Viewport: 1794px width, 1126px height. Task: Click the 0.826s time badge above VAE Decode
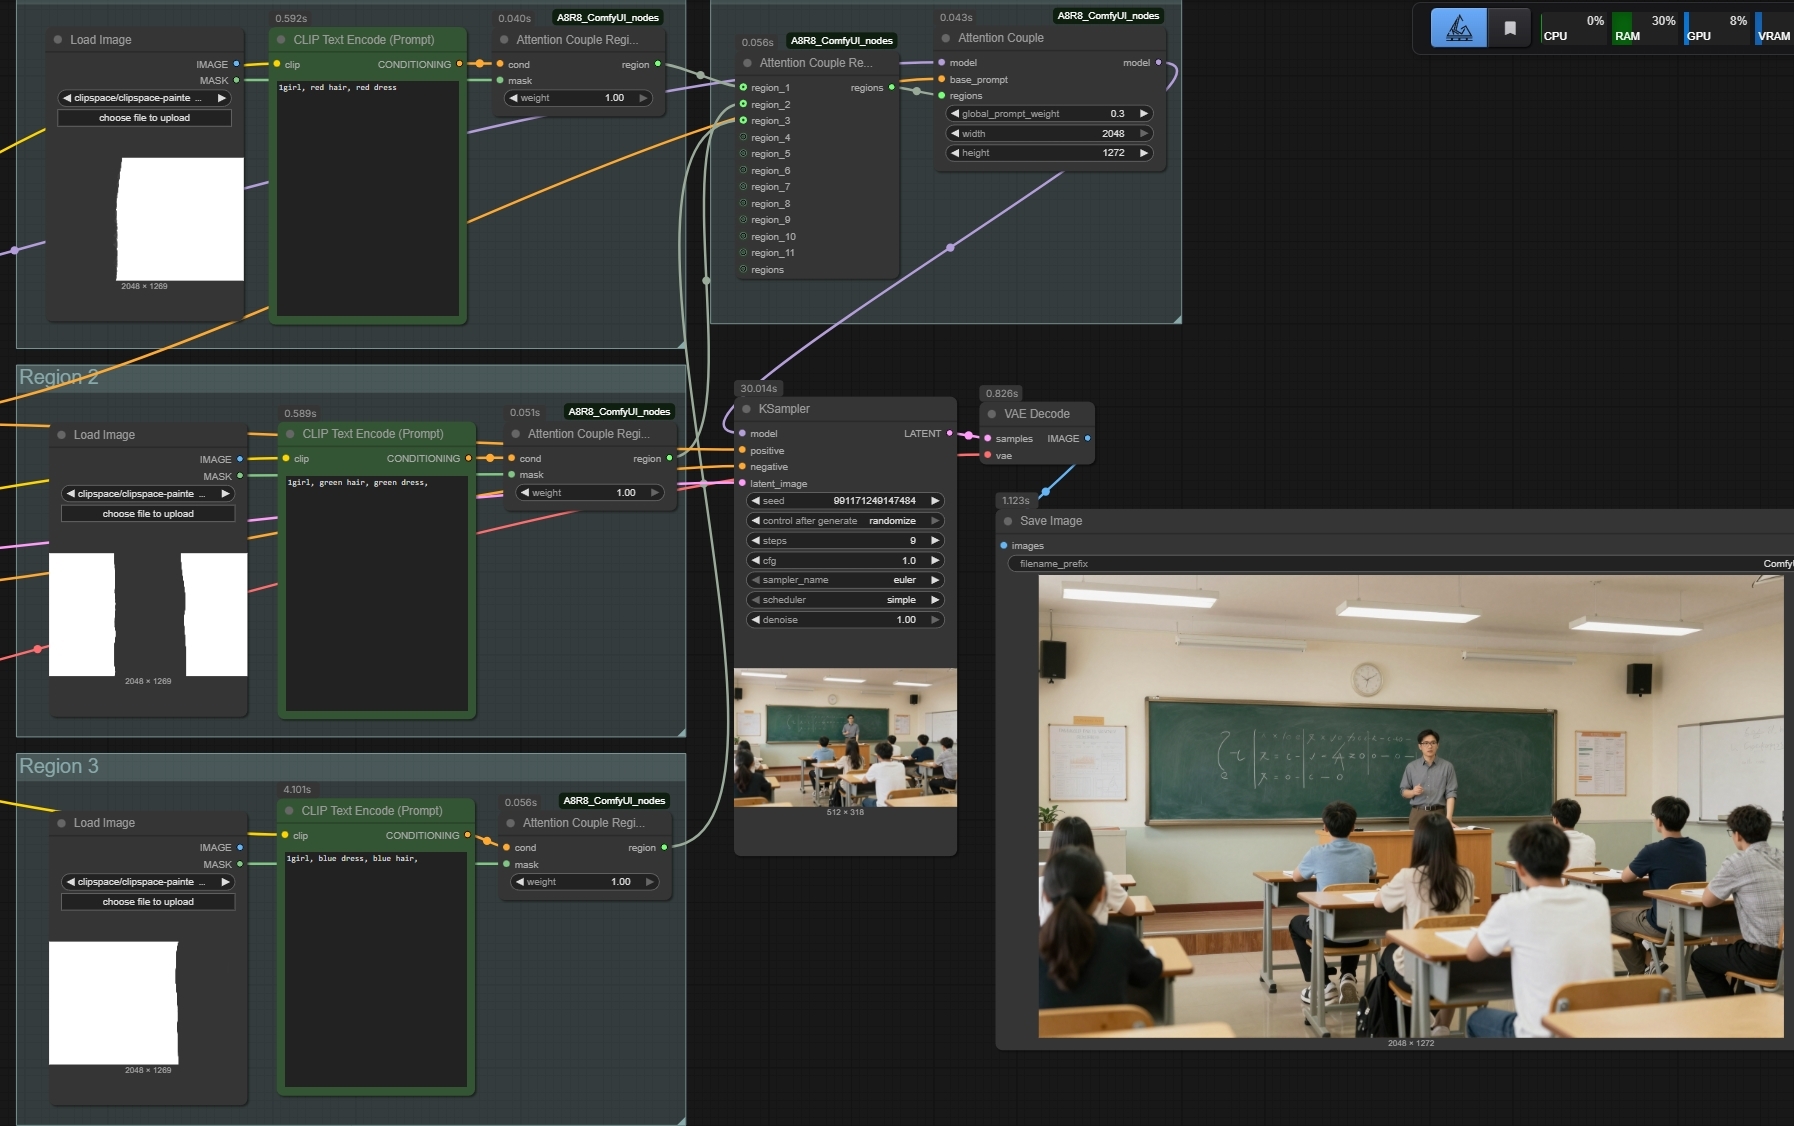coord(1002,394)
